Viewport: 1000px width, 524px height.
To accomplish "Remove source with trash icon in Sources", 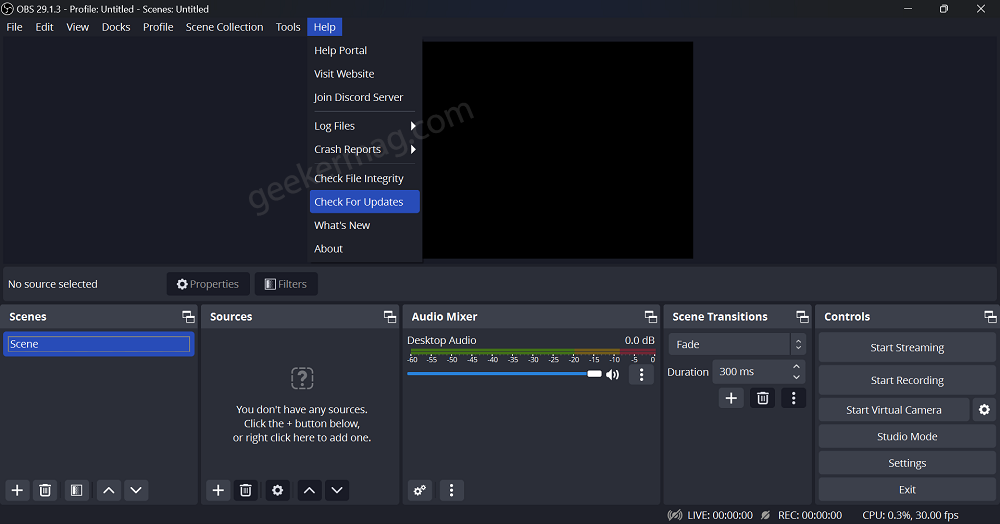I will coord(246,490).
